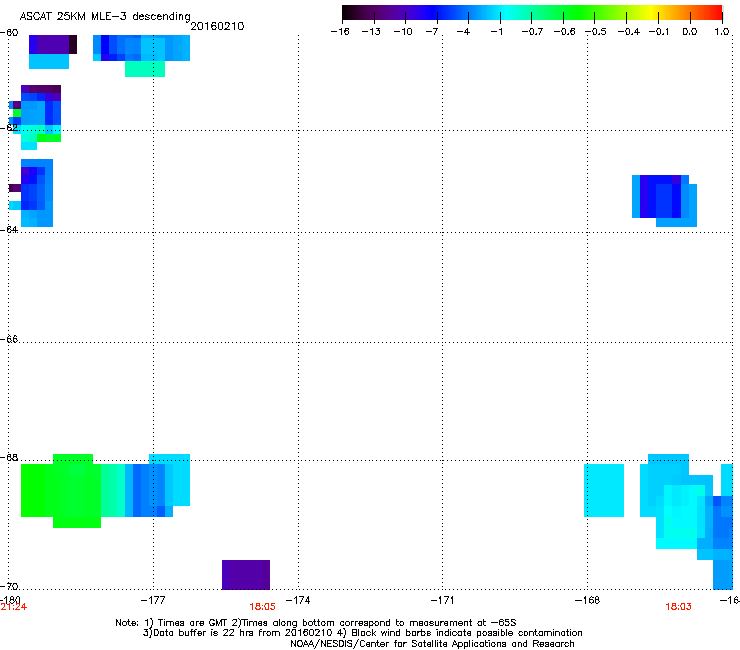Click the 'Times are GMT' note line
This screenshot has width=740, height=650.
316,623
